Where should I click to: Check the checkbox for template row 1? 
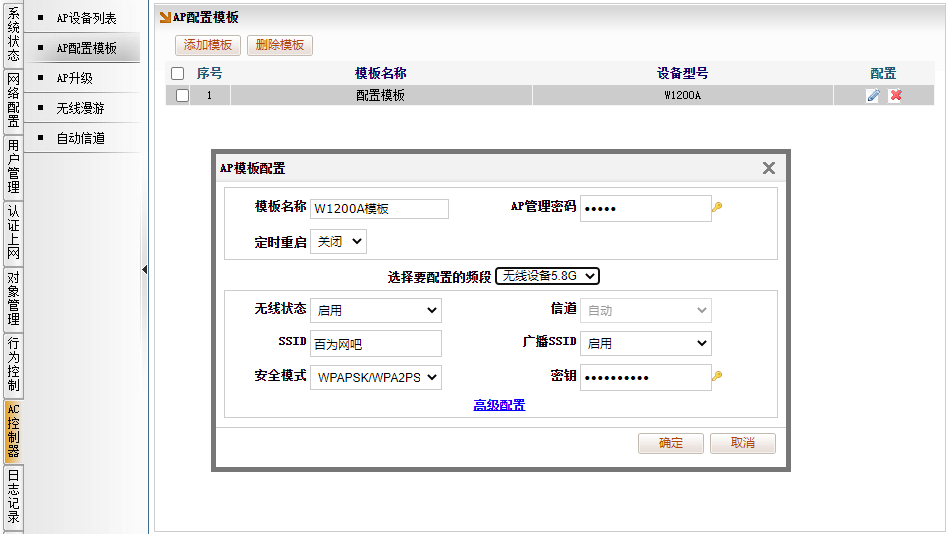click(182, 96)
